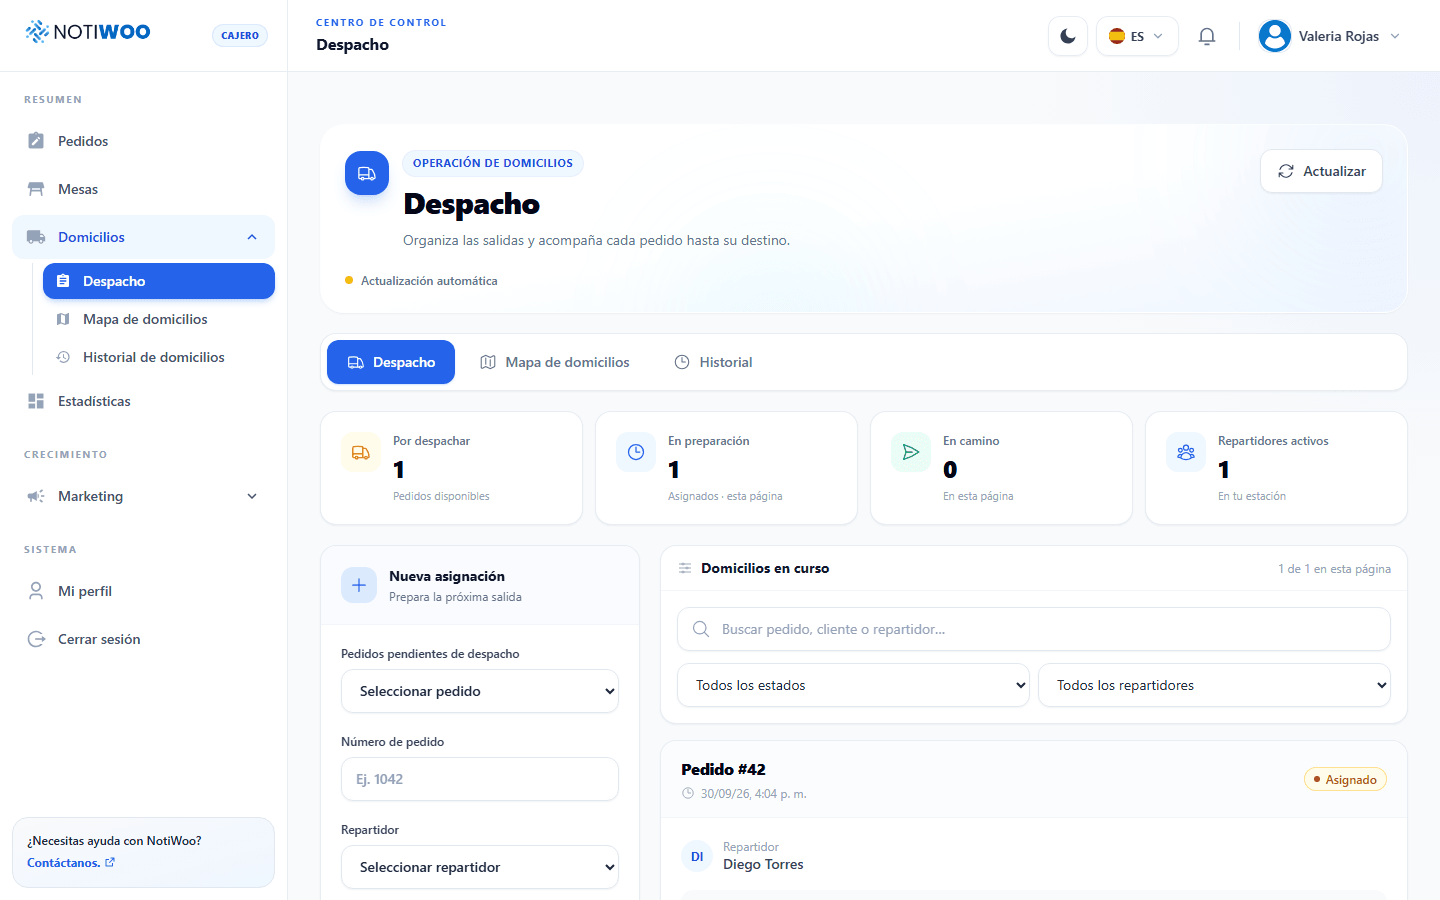This screenshot has height=900, width=1440.
Task: Click Valeria Rojas avatar icon
Action: click(x=1275, y=36)
